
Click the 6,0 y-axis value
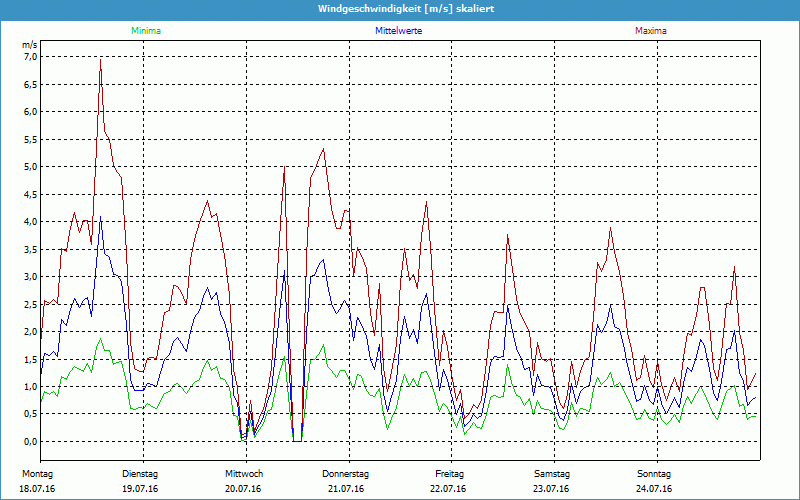(x=31, y=112)
